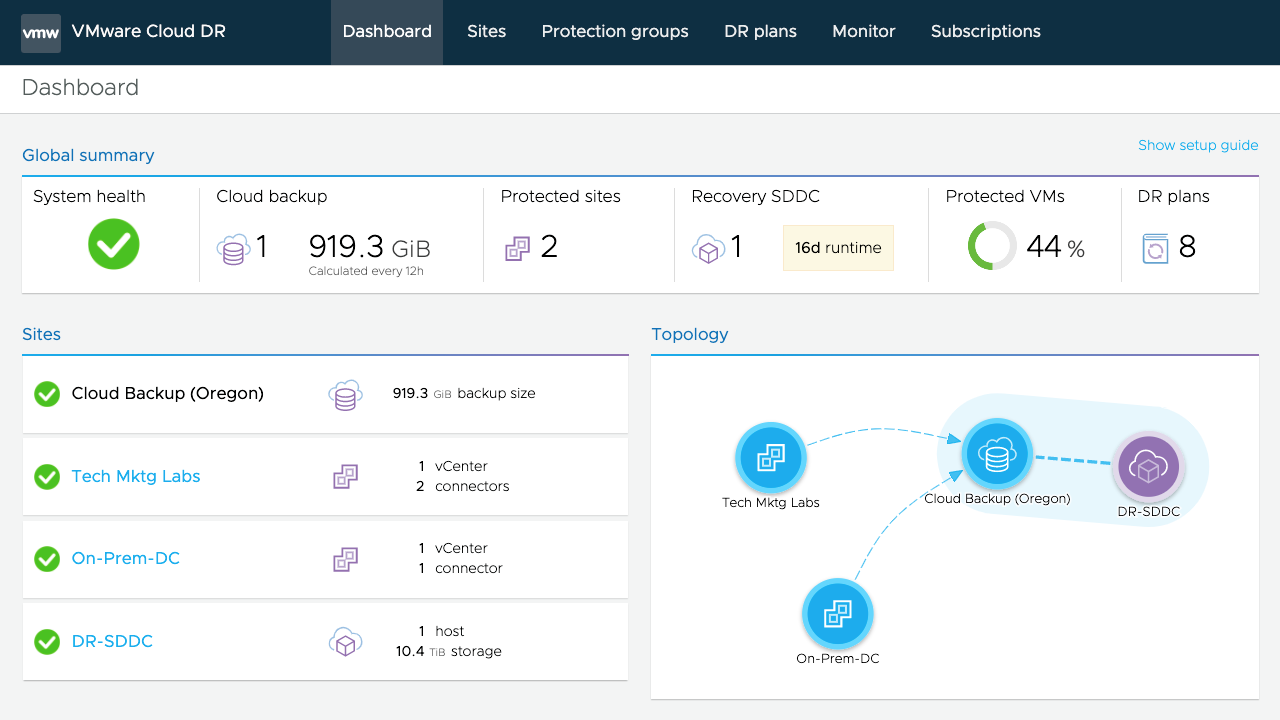Screen dimensions: 1280x720
Task: Click the '1 connector' text in On-Prem-DC row
Action: coord(461,568)
